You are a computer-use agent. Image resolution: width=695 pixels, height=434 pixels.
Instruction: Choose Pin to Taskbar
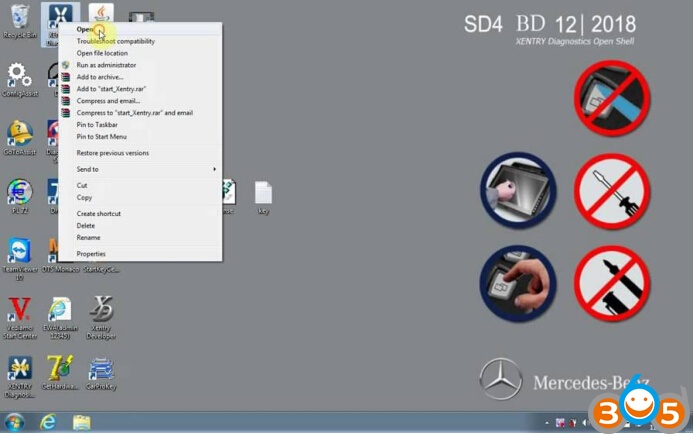point(141,125)
